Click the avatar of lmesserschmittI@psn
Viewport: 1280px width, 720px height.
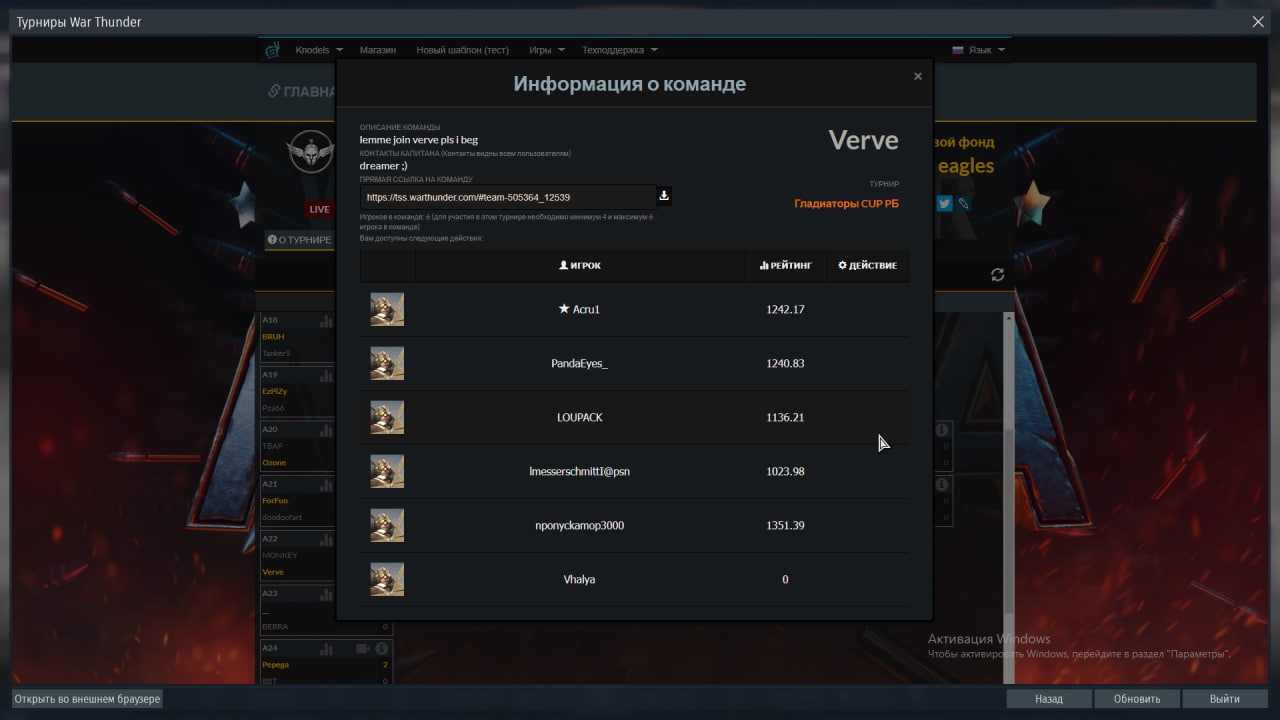(x=387, y=471)
